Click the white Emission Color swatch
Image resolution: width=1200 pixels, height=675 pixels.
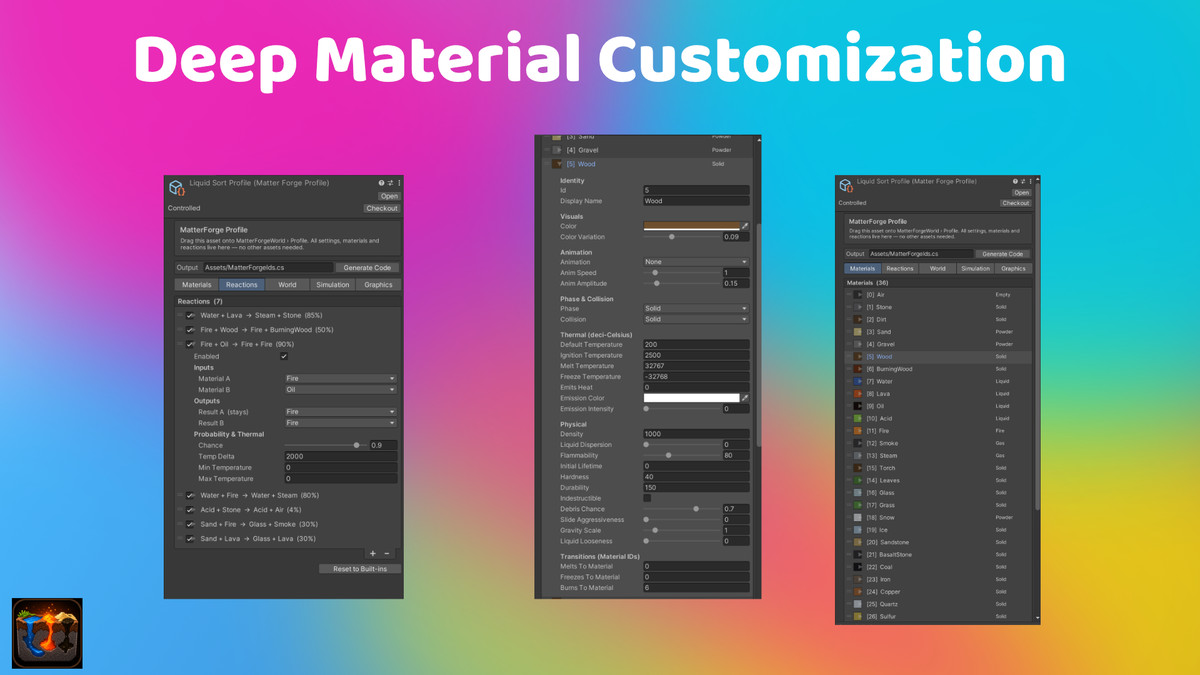click(x=691, y=398)
